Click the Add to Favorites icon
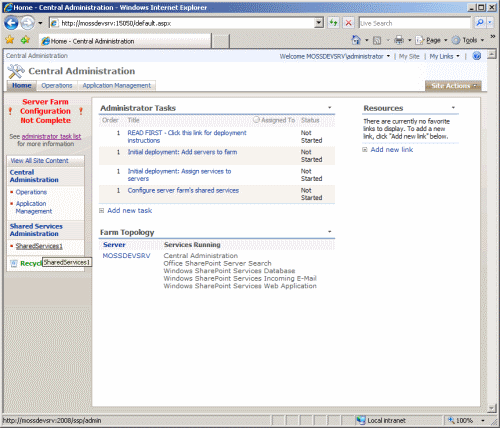 pyautogui.click(x=25, y=40)
